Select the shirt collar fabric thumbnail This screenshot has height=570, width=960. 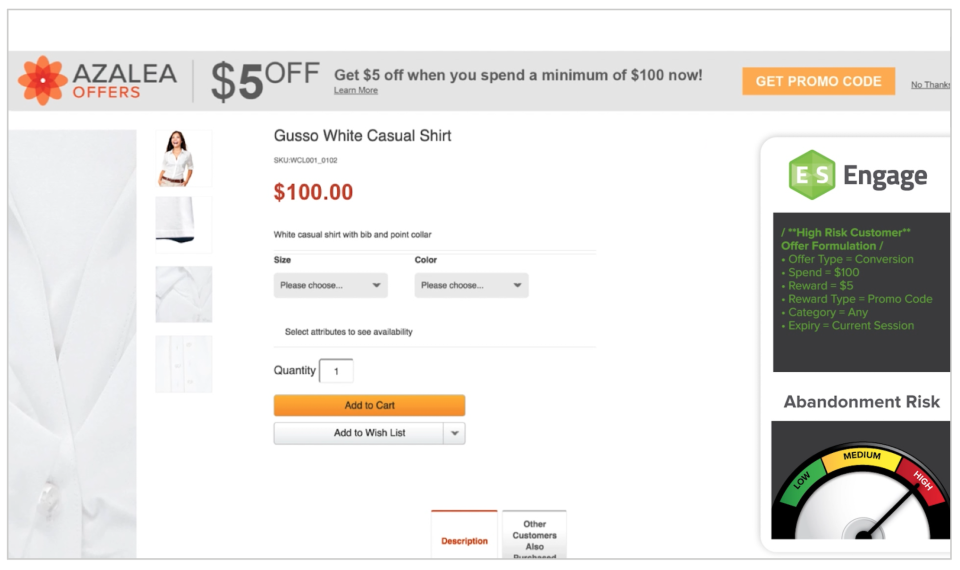(183, 294)
